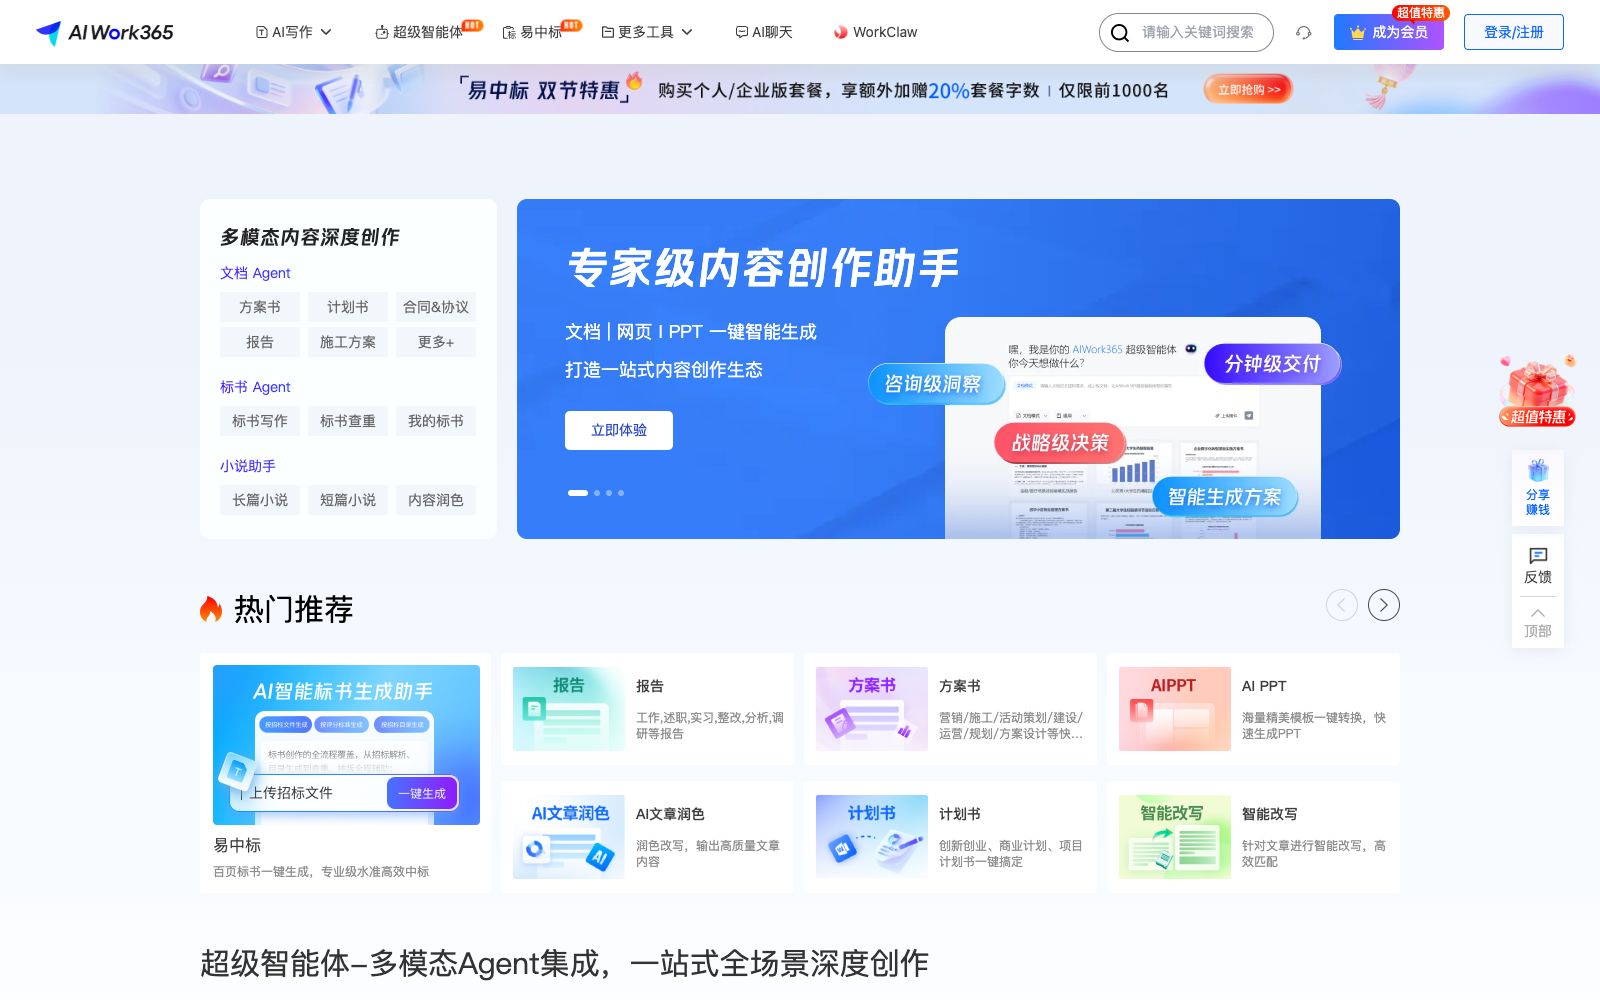
Task: Open the 报告 card thumbnail
Action: pos(569,709)
